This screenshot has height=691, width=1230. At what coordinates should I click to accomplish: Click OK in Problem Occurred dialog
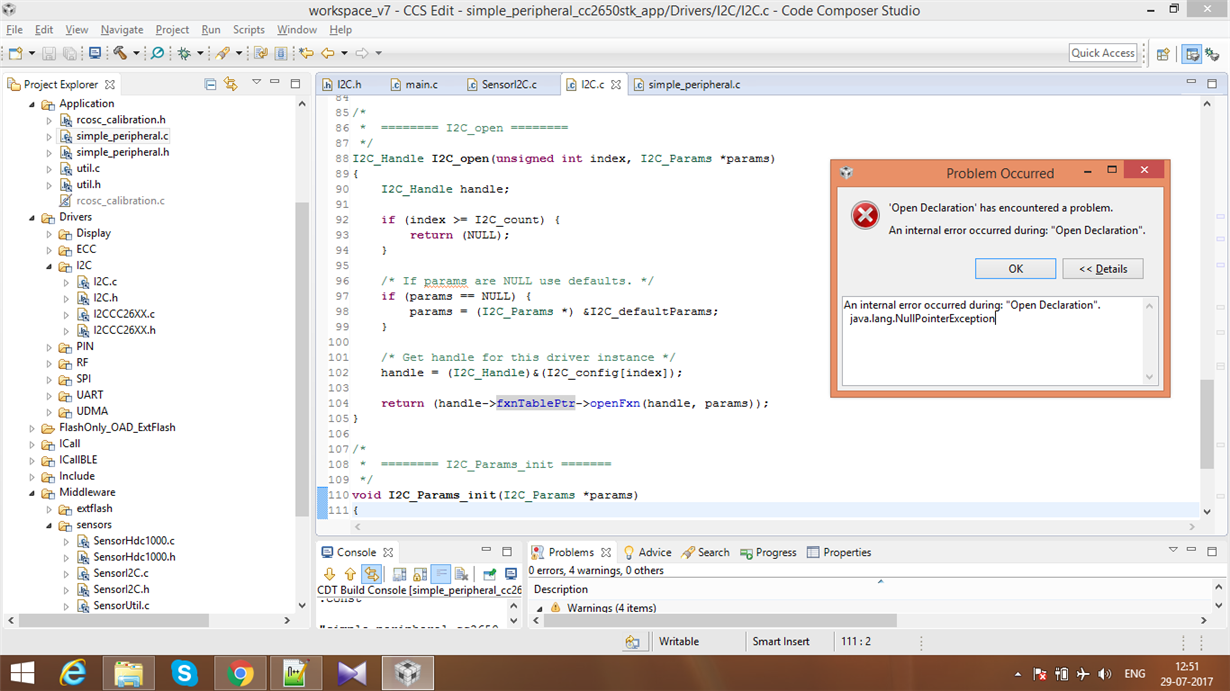coord(1015,269)
